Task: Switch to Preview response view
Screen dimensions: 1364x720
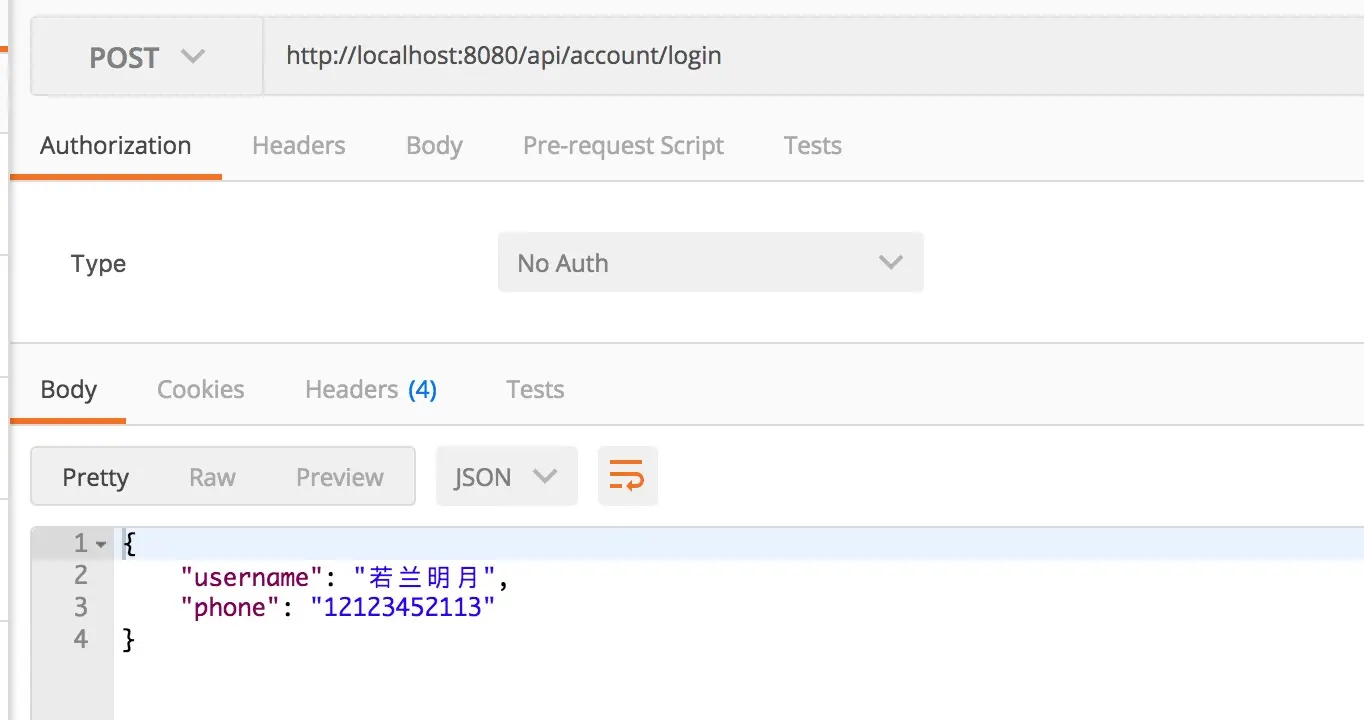Action: (340, 477)
